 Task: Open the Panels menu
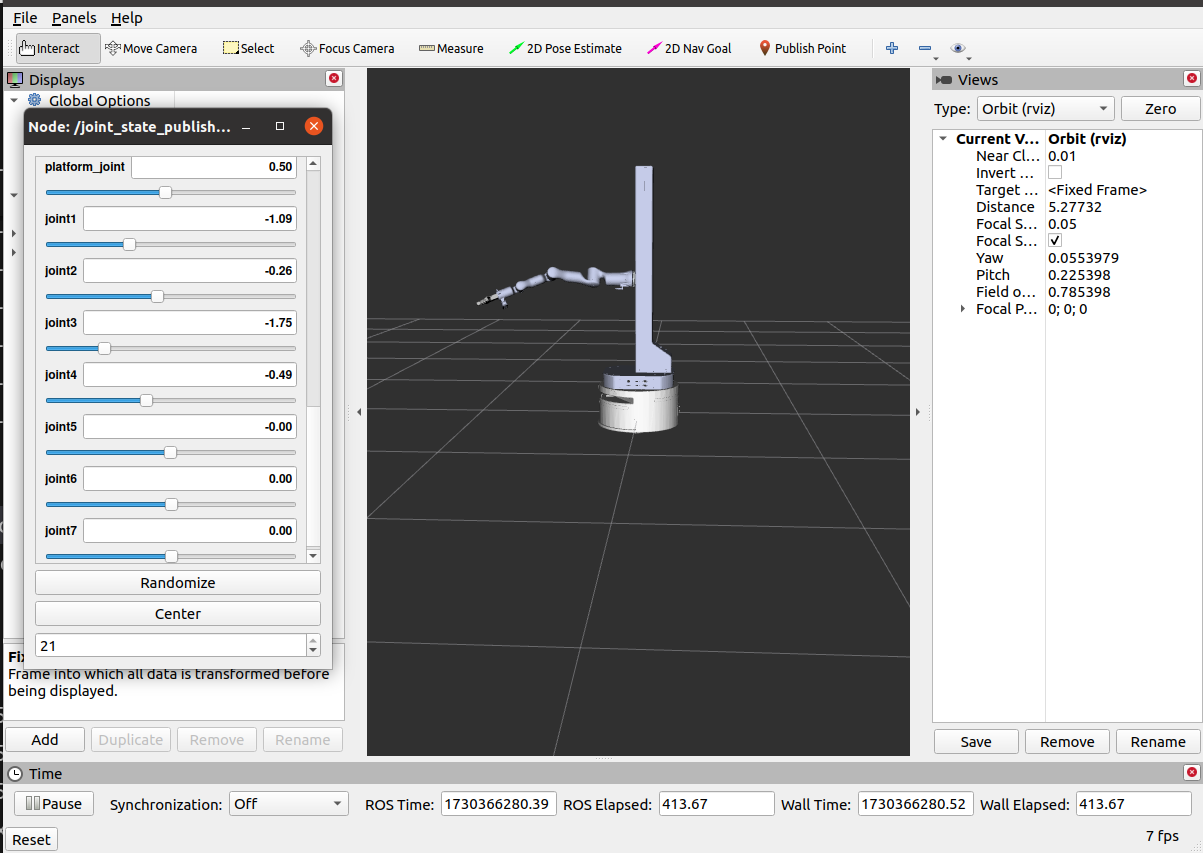(x=75, y=18)
